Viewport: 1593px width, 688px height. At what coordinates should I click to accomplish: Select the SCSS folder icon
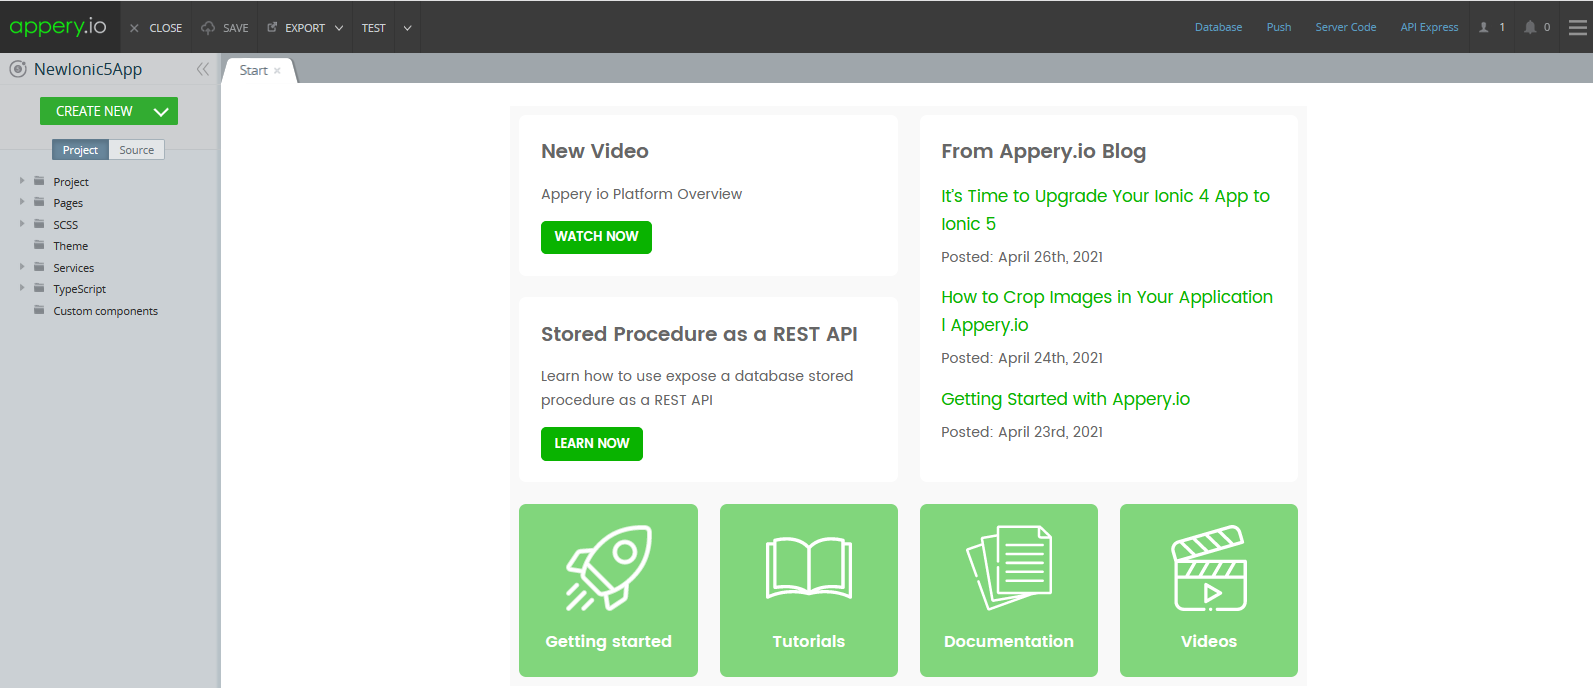coord(39,224)
